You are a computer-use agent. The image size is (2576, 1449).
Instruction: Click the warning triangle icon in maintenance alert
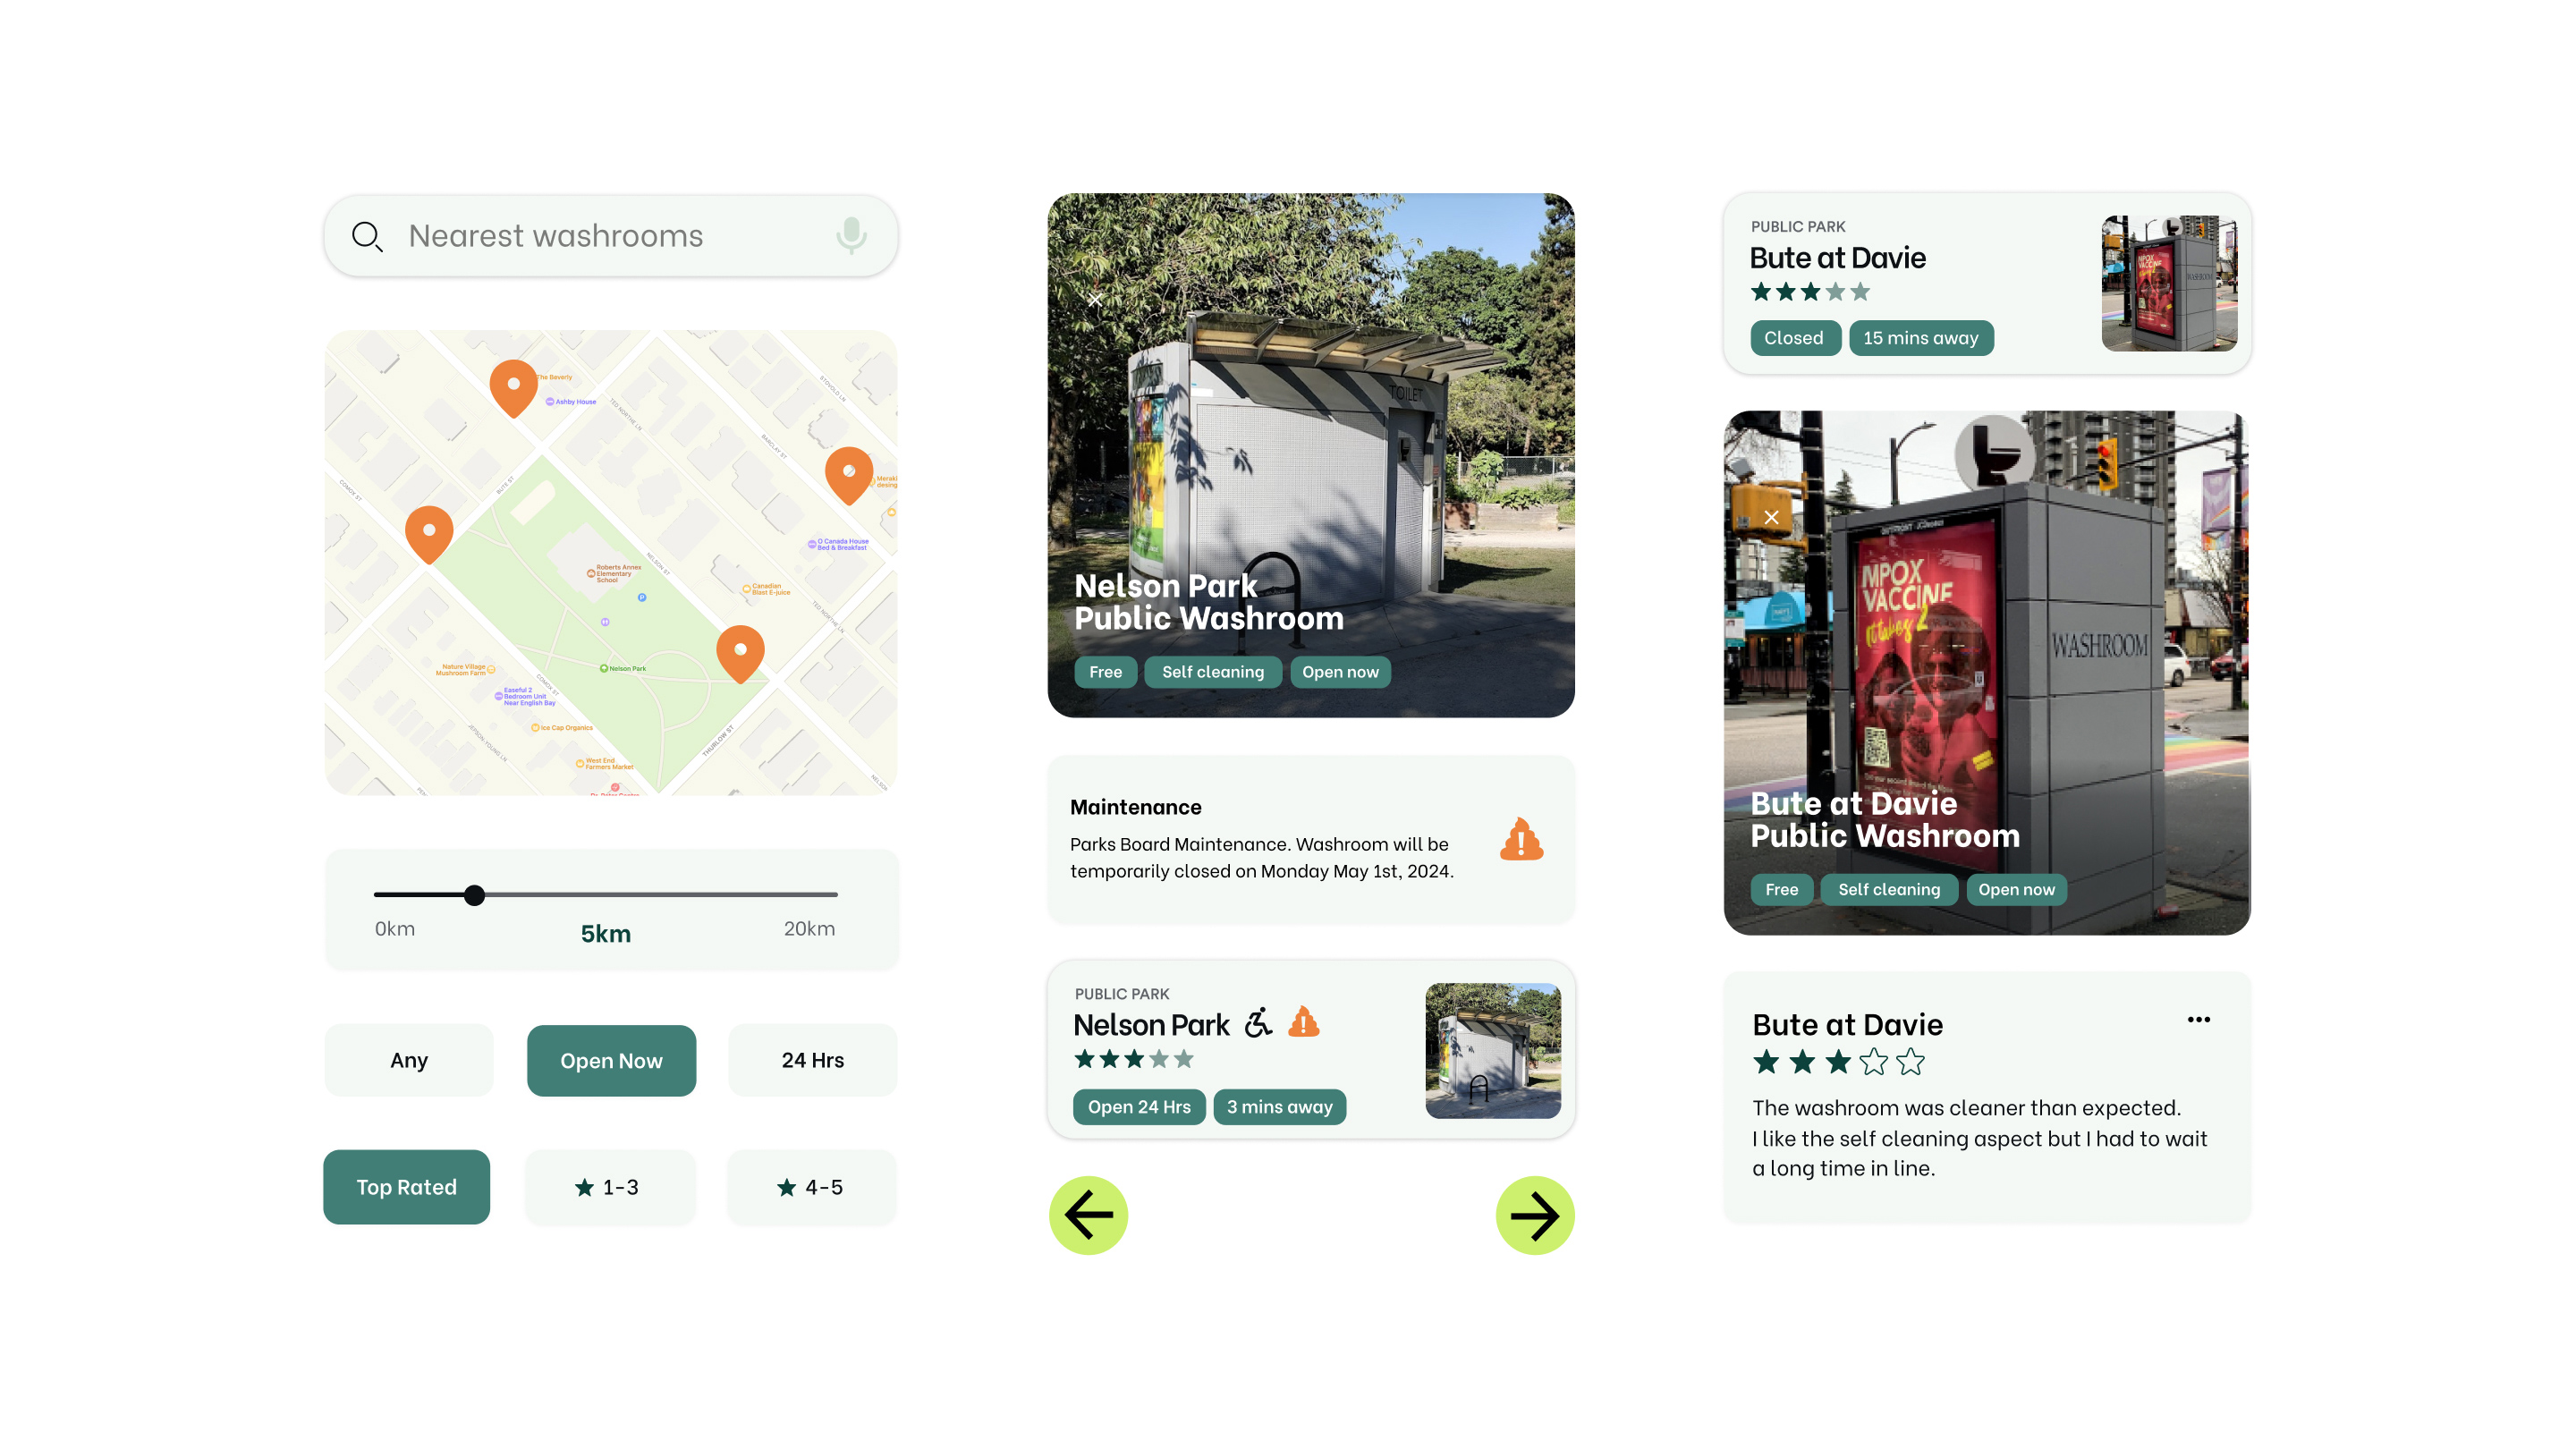1520,839
